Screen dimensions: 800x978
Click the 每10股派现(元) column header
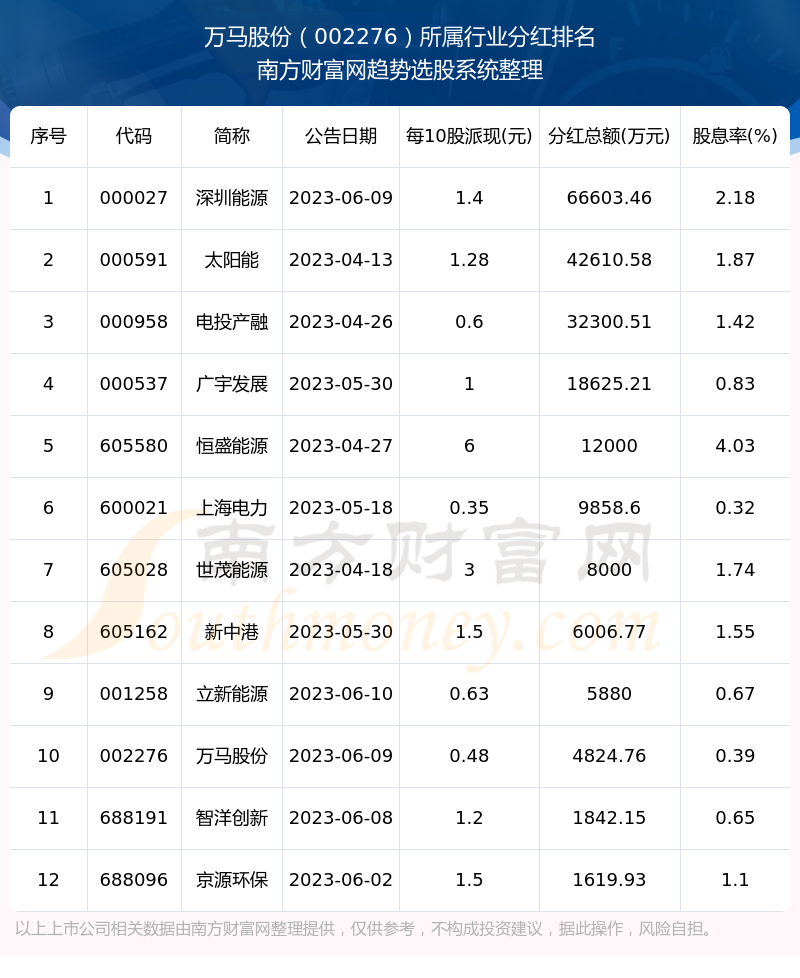(x=469, y=136)
